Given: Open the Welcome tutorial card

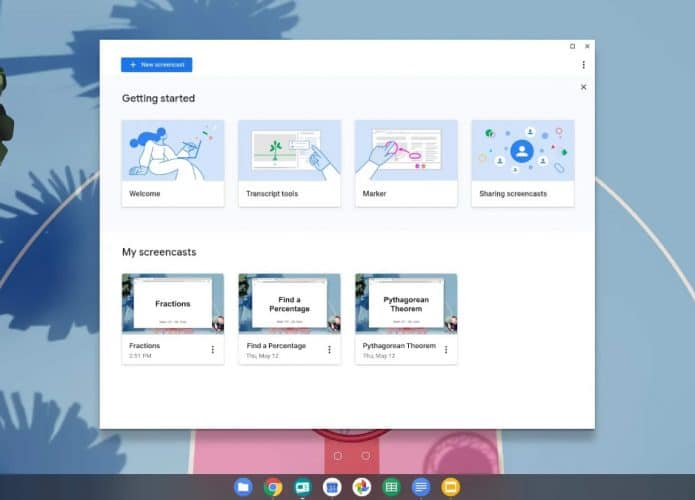Looking at the screenshot, I should [x=173, y=163].
